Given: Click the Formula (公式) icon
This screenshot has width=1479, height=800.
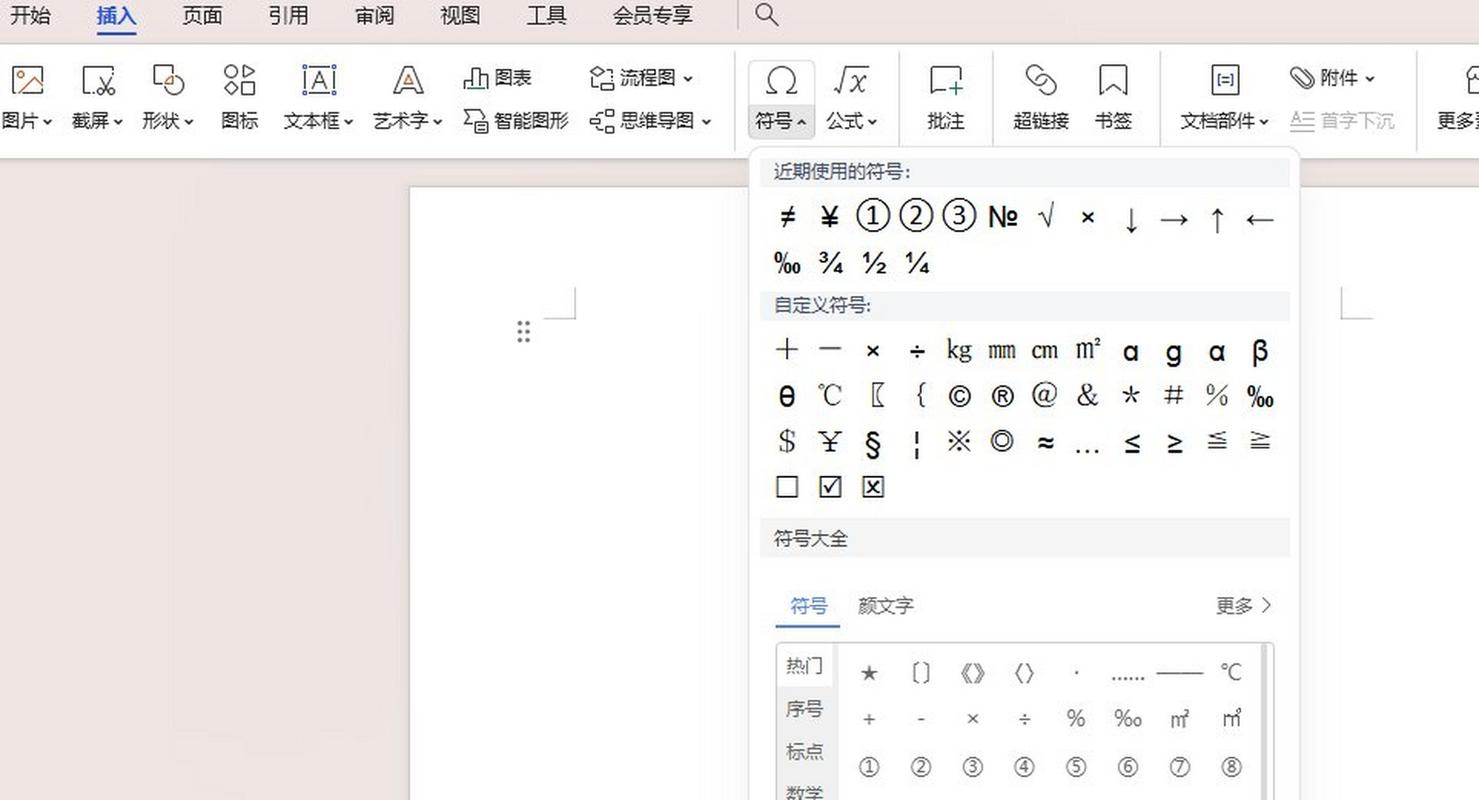Looking at the screenshot, I should (x=851, y=80).
